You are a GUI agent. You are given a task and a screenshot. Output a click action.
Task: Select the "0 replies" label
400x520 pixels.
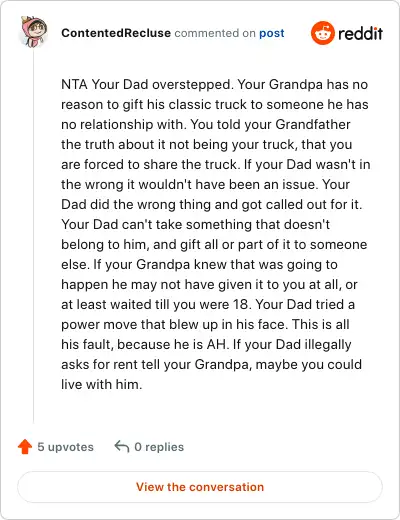pos(159,447)
